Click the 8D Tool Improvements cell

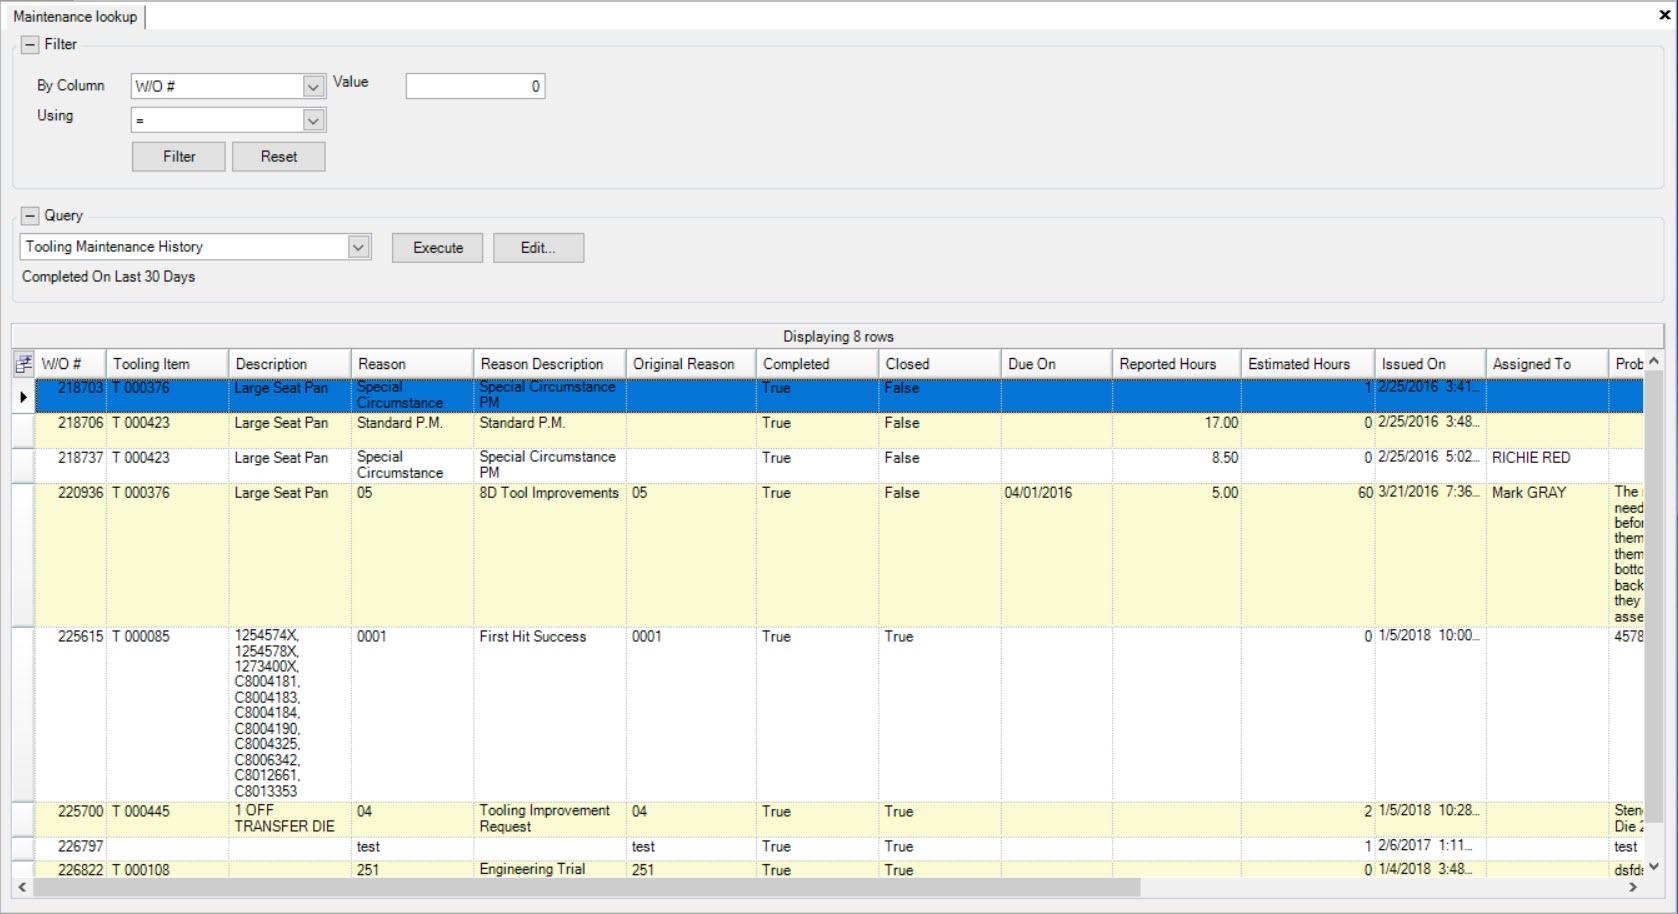[550, 555]
